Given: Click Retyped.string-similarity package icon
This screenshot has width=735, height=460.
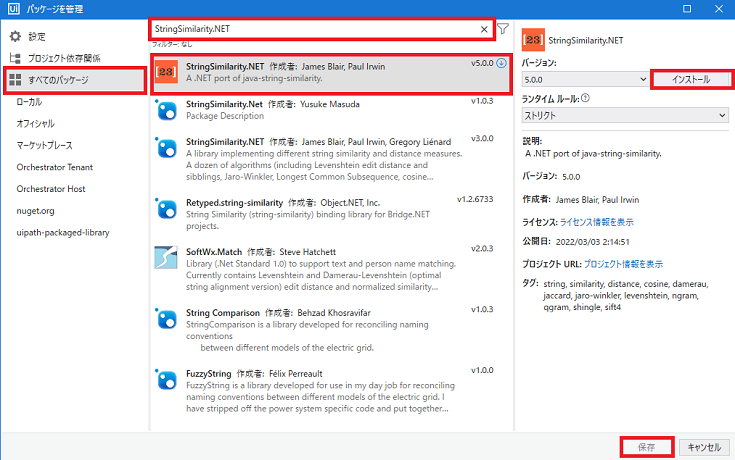Looking at the screenshot, I should (166, 209).
